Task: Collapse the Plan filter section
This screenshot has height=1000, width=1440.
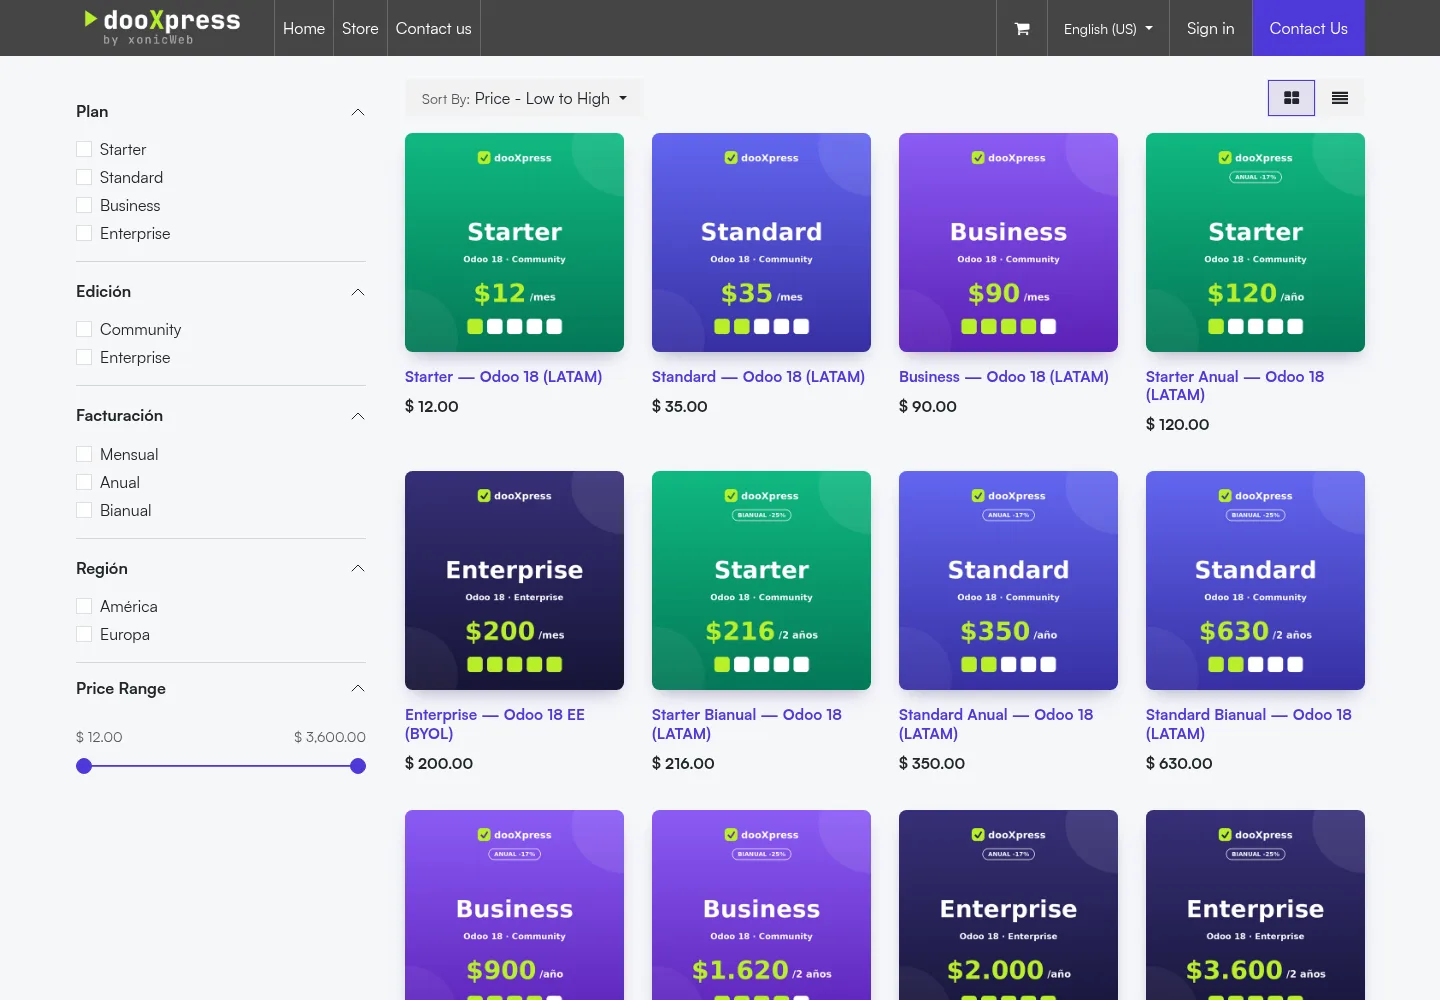Action: (358, 112)
